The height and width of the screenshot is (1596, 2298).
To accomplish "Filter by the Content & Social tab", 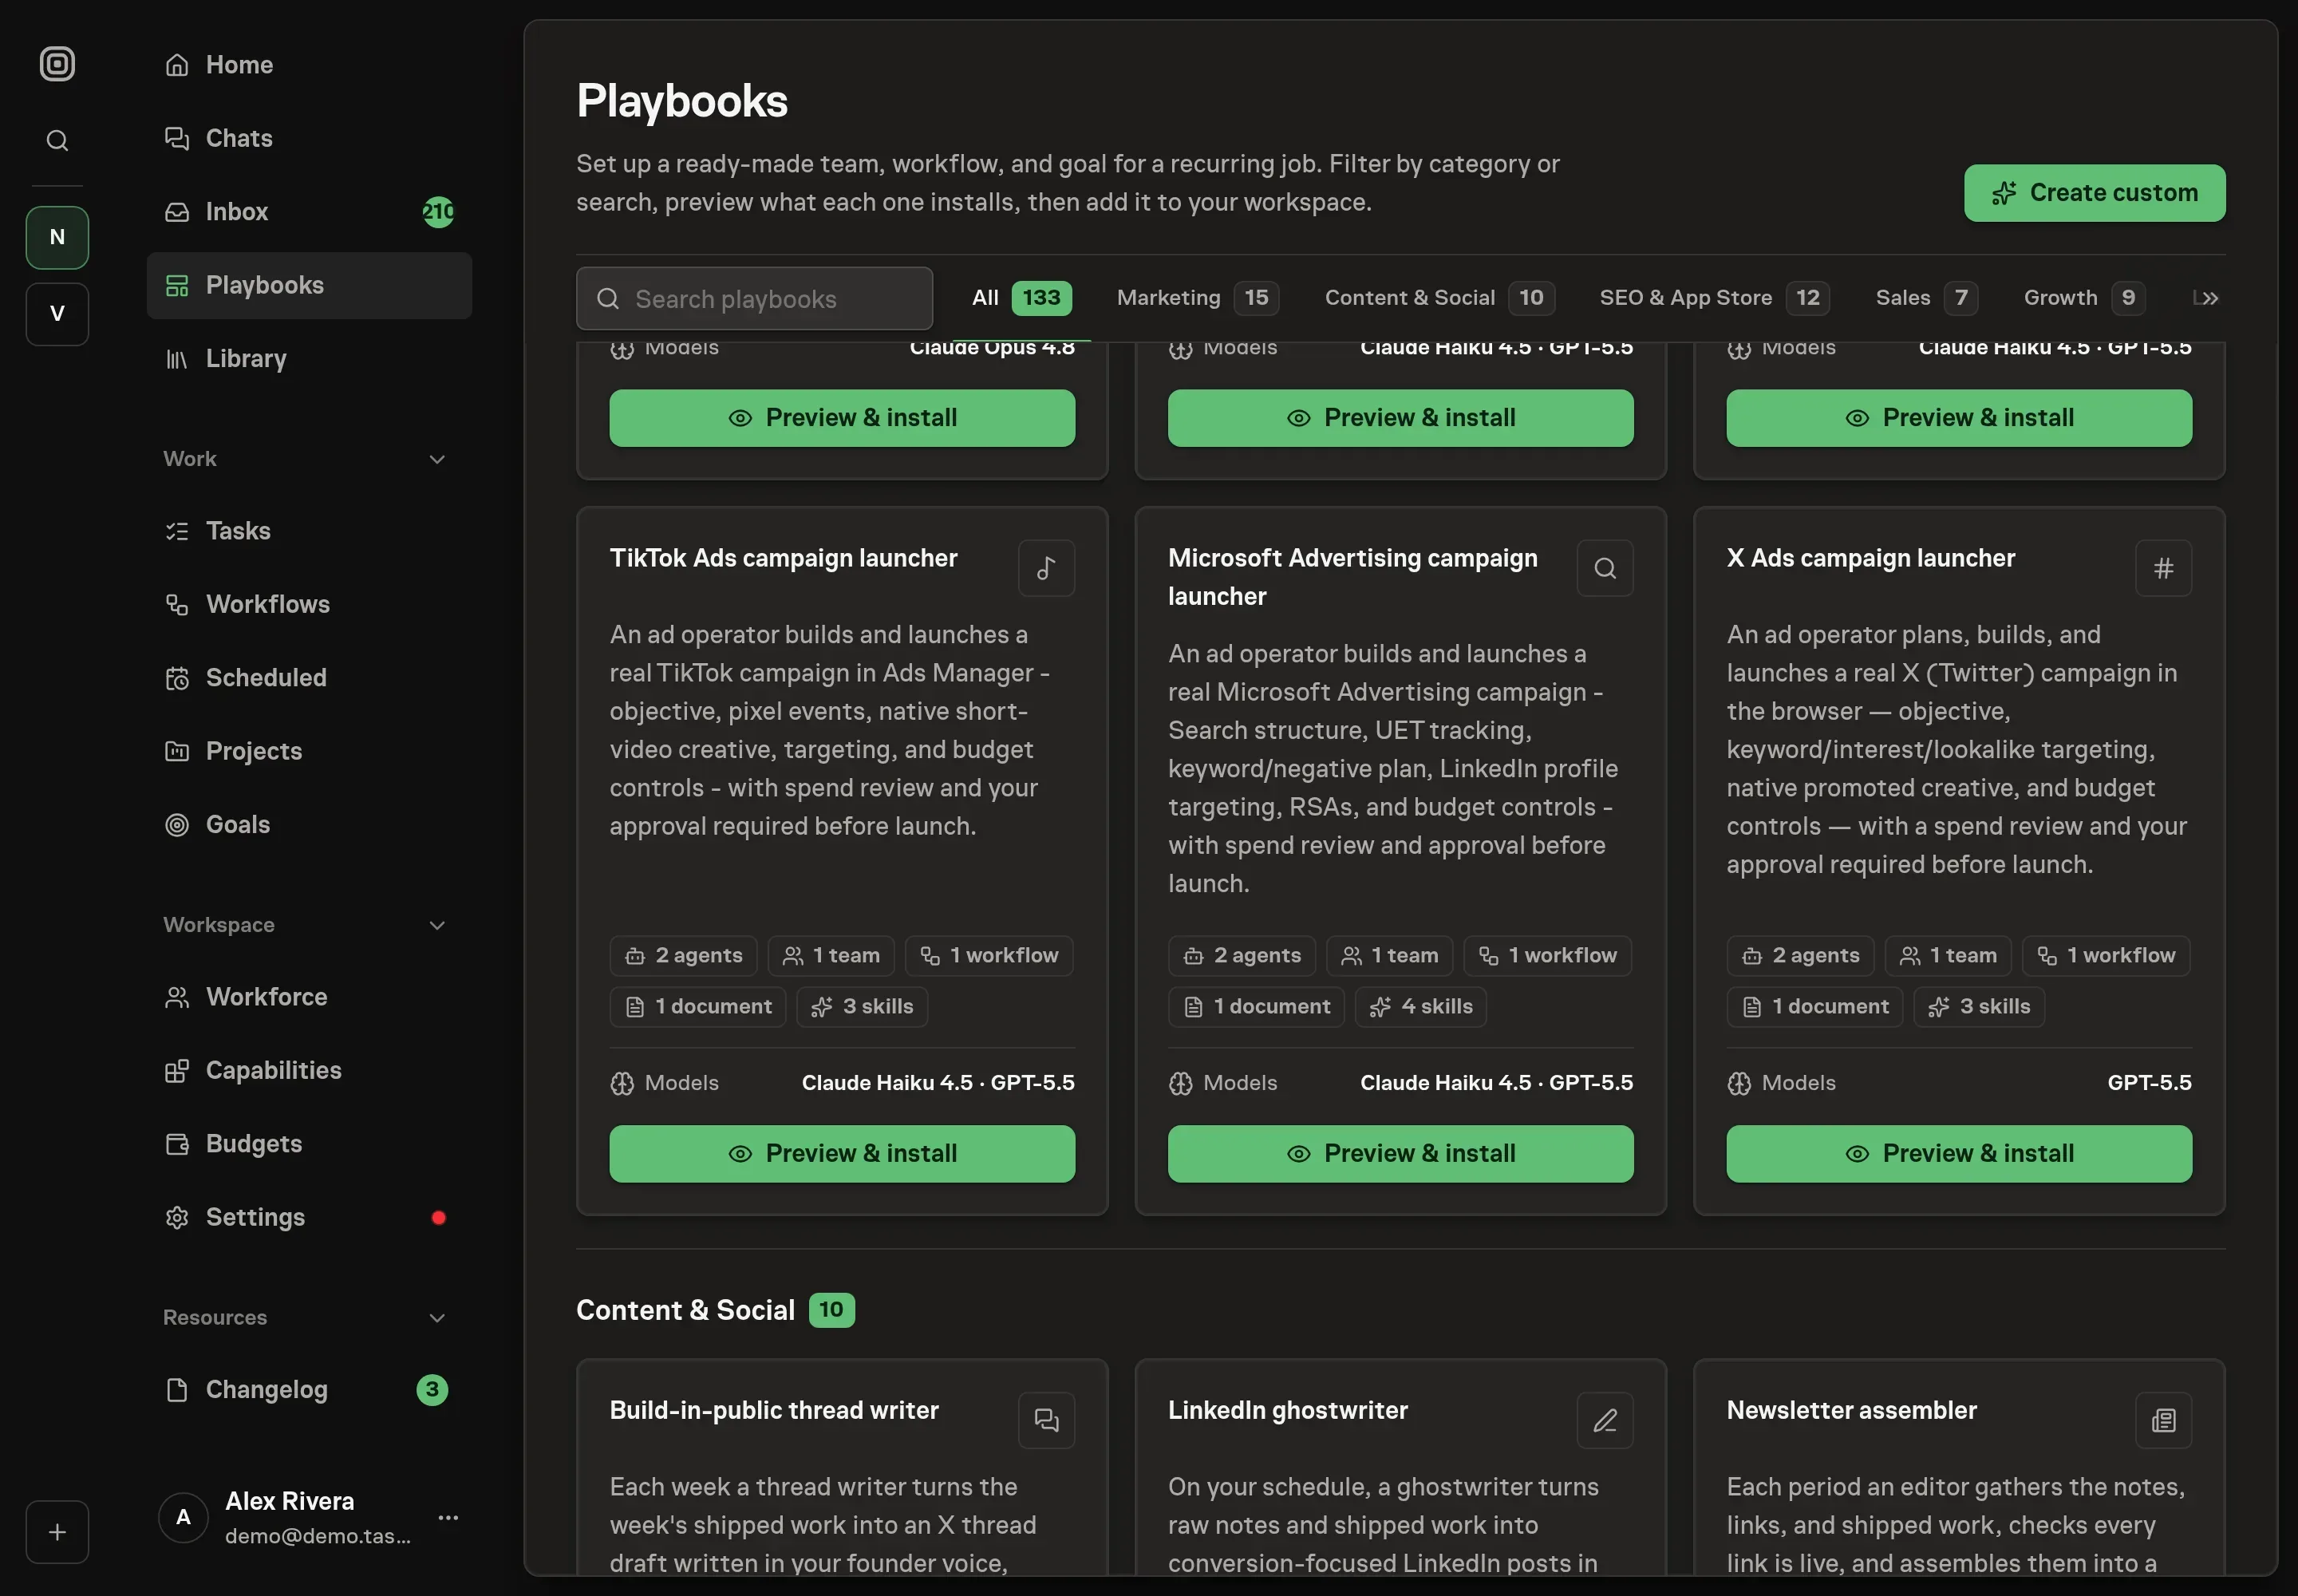I will click(x=1439, y=298).
